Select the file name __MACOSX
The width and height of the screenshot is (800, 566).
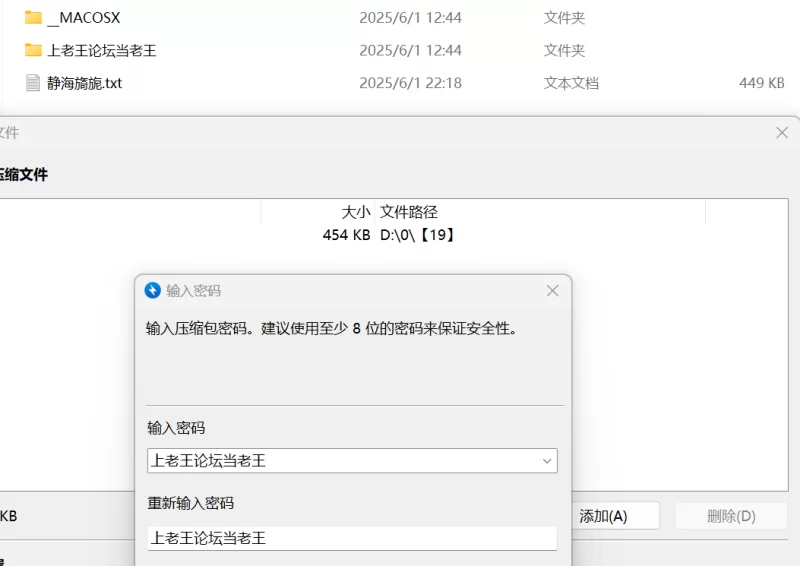pyautogui.click(x=84, y=18)
